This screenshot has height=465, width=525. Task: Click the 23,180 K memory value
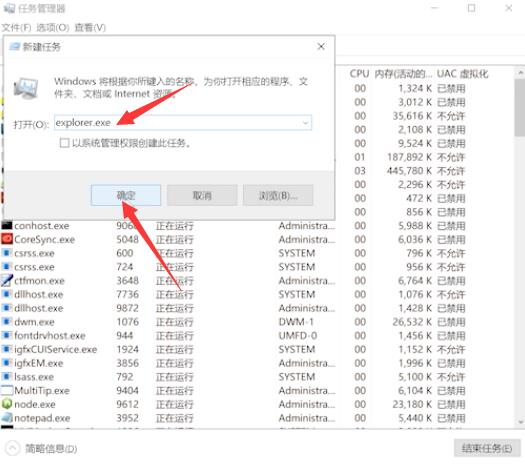pos(412,404)
